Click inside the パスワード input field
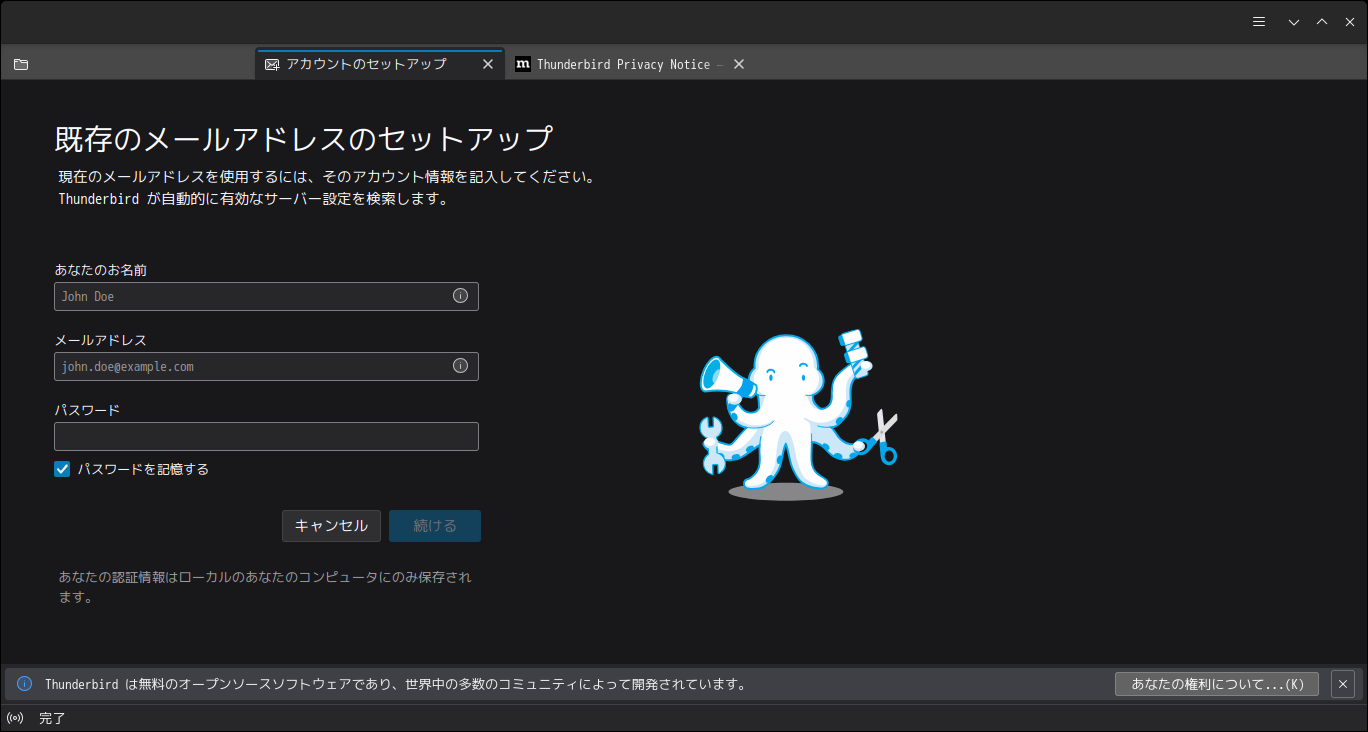1368x732 pixels. pos(266,436)
